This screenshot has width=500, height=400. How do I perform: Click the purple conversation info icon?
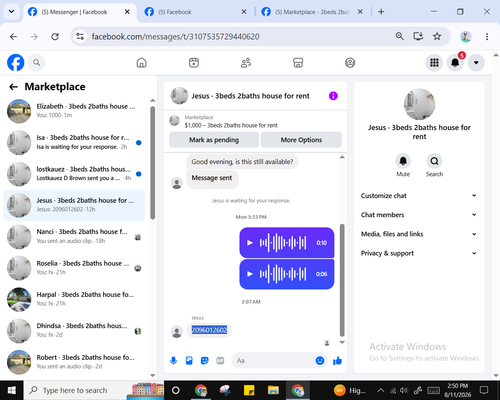pos(333,96)
